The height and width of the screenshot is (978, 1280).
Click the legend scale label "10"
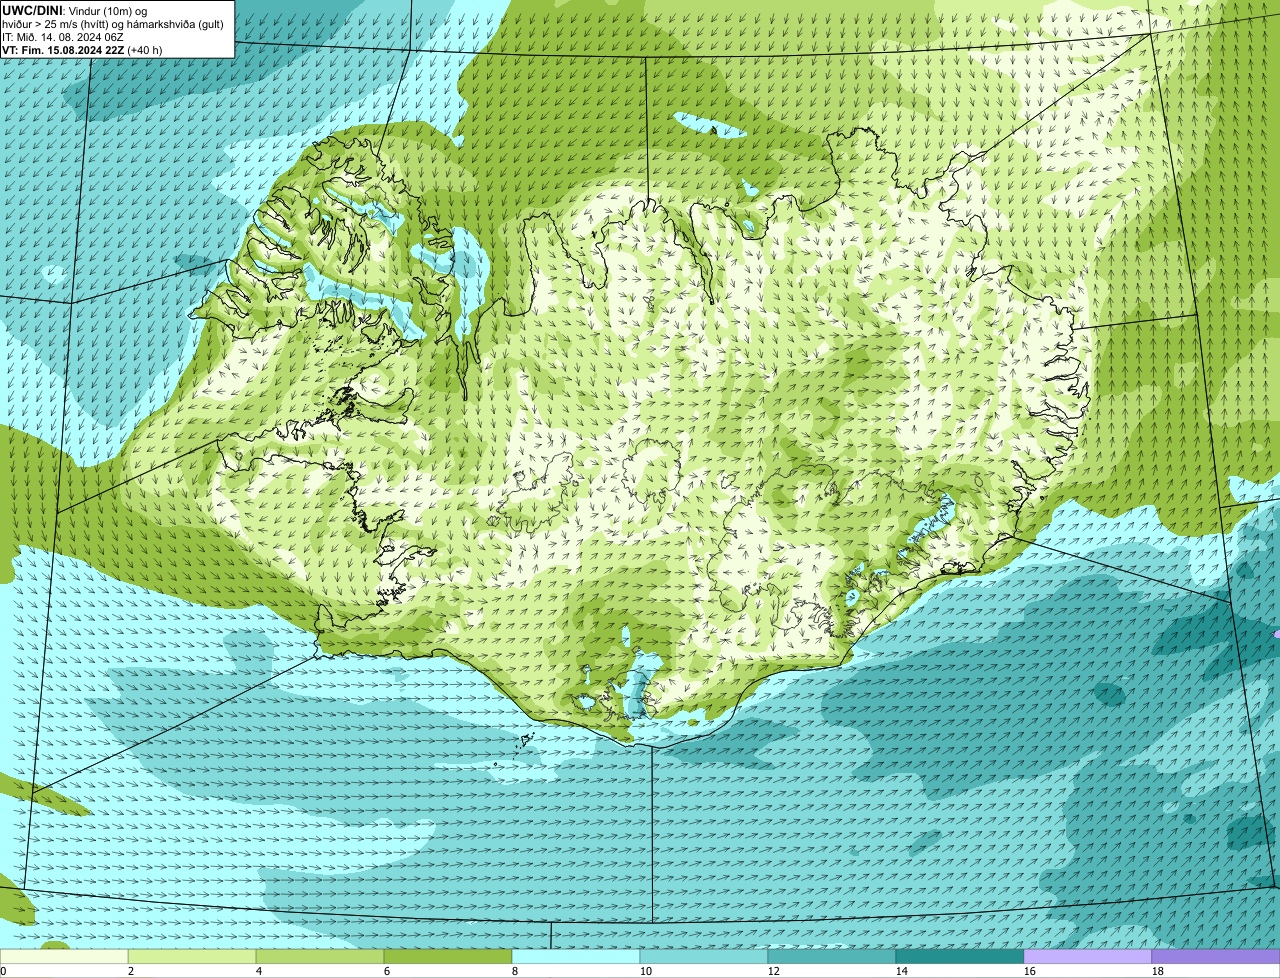tap(646, 971)
